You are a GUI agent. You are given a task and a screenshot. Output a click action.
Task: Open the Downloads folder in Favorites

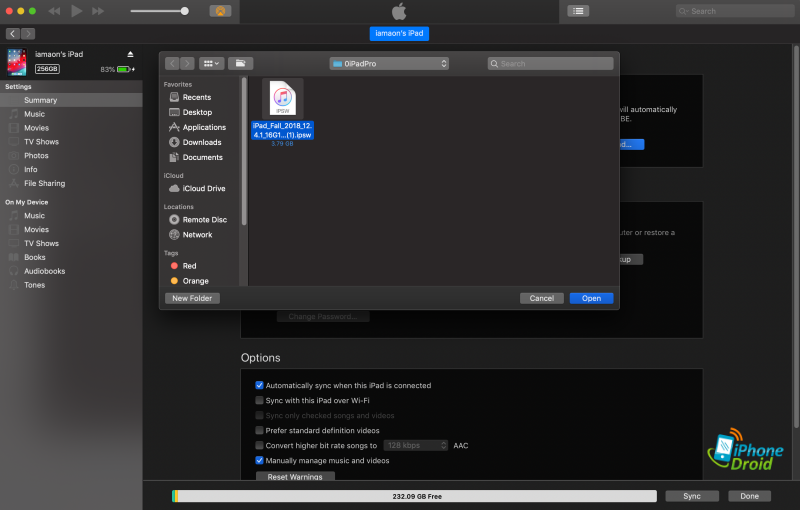(x=201, y=142)
